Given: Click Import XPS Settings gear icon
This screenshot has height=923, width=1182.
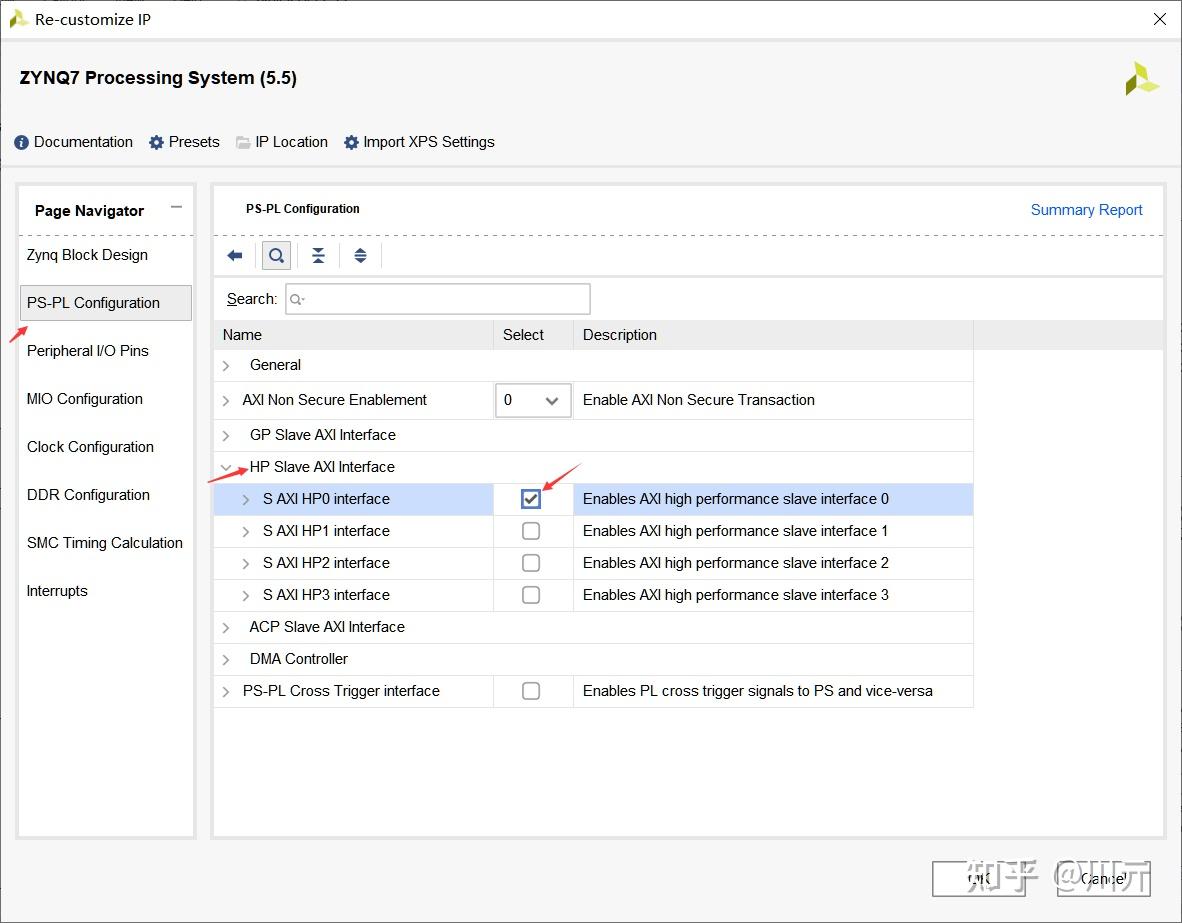Looking at the screenshot, I should click(351, 143).
